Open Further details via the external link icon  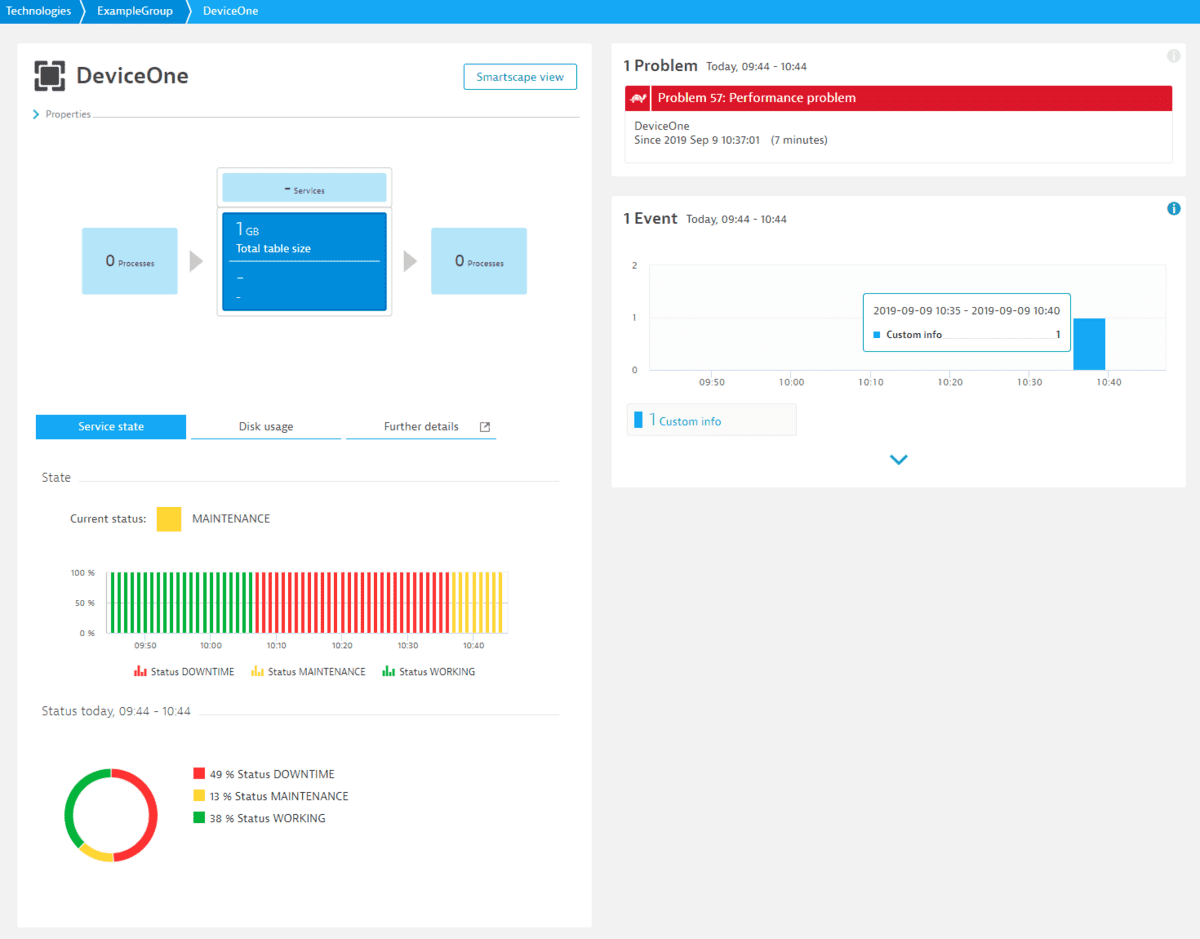pyautogui.click(x=484, y=426)
